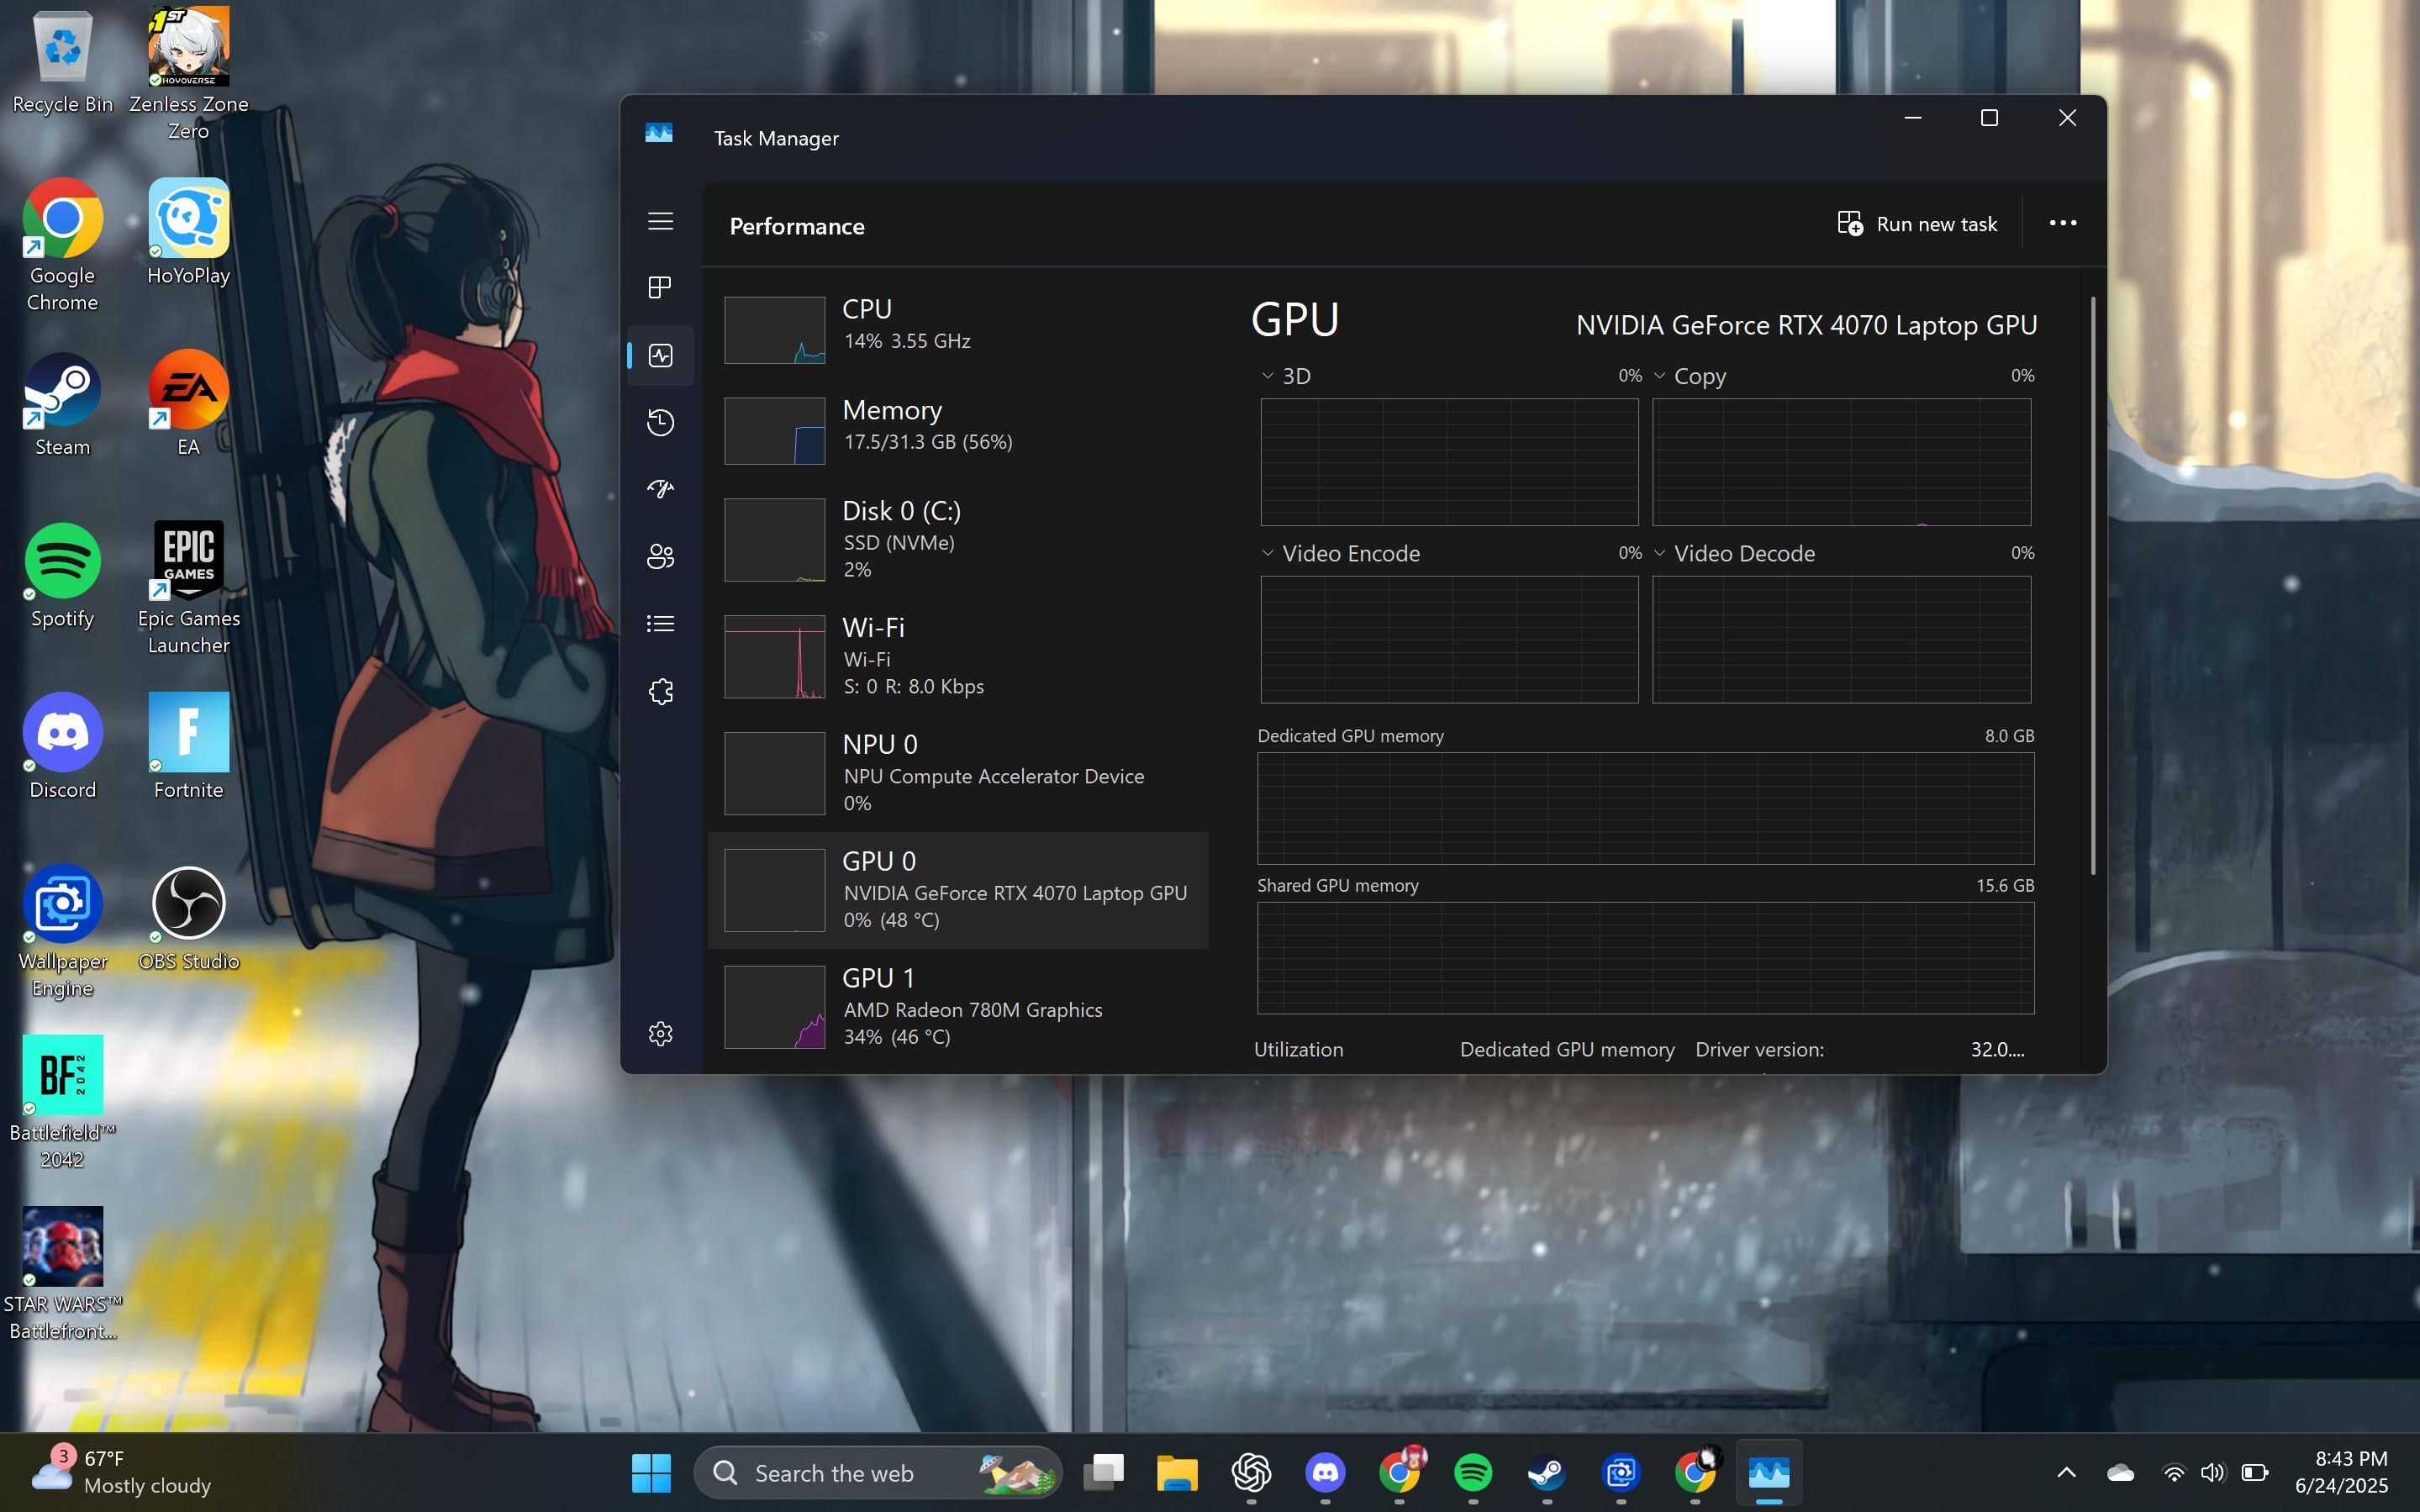Open the Copy engine graph dropdown
The width and height of the screenshot is (2420, 1512).
click(x=1660, y=376)
